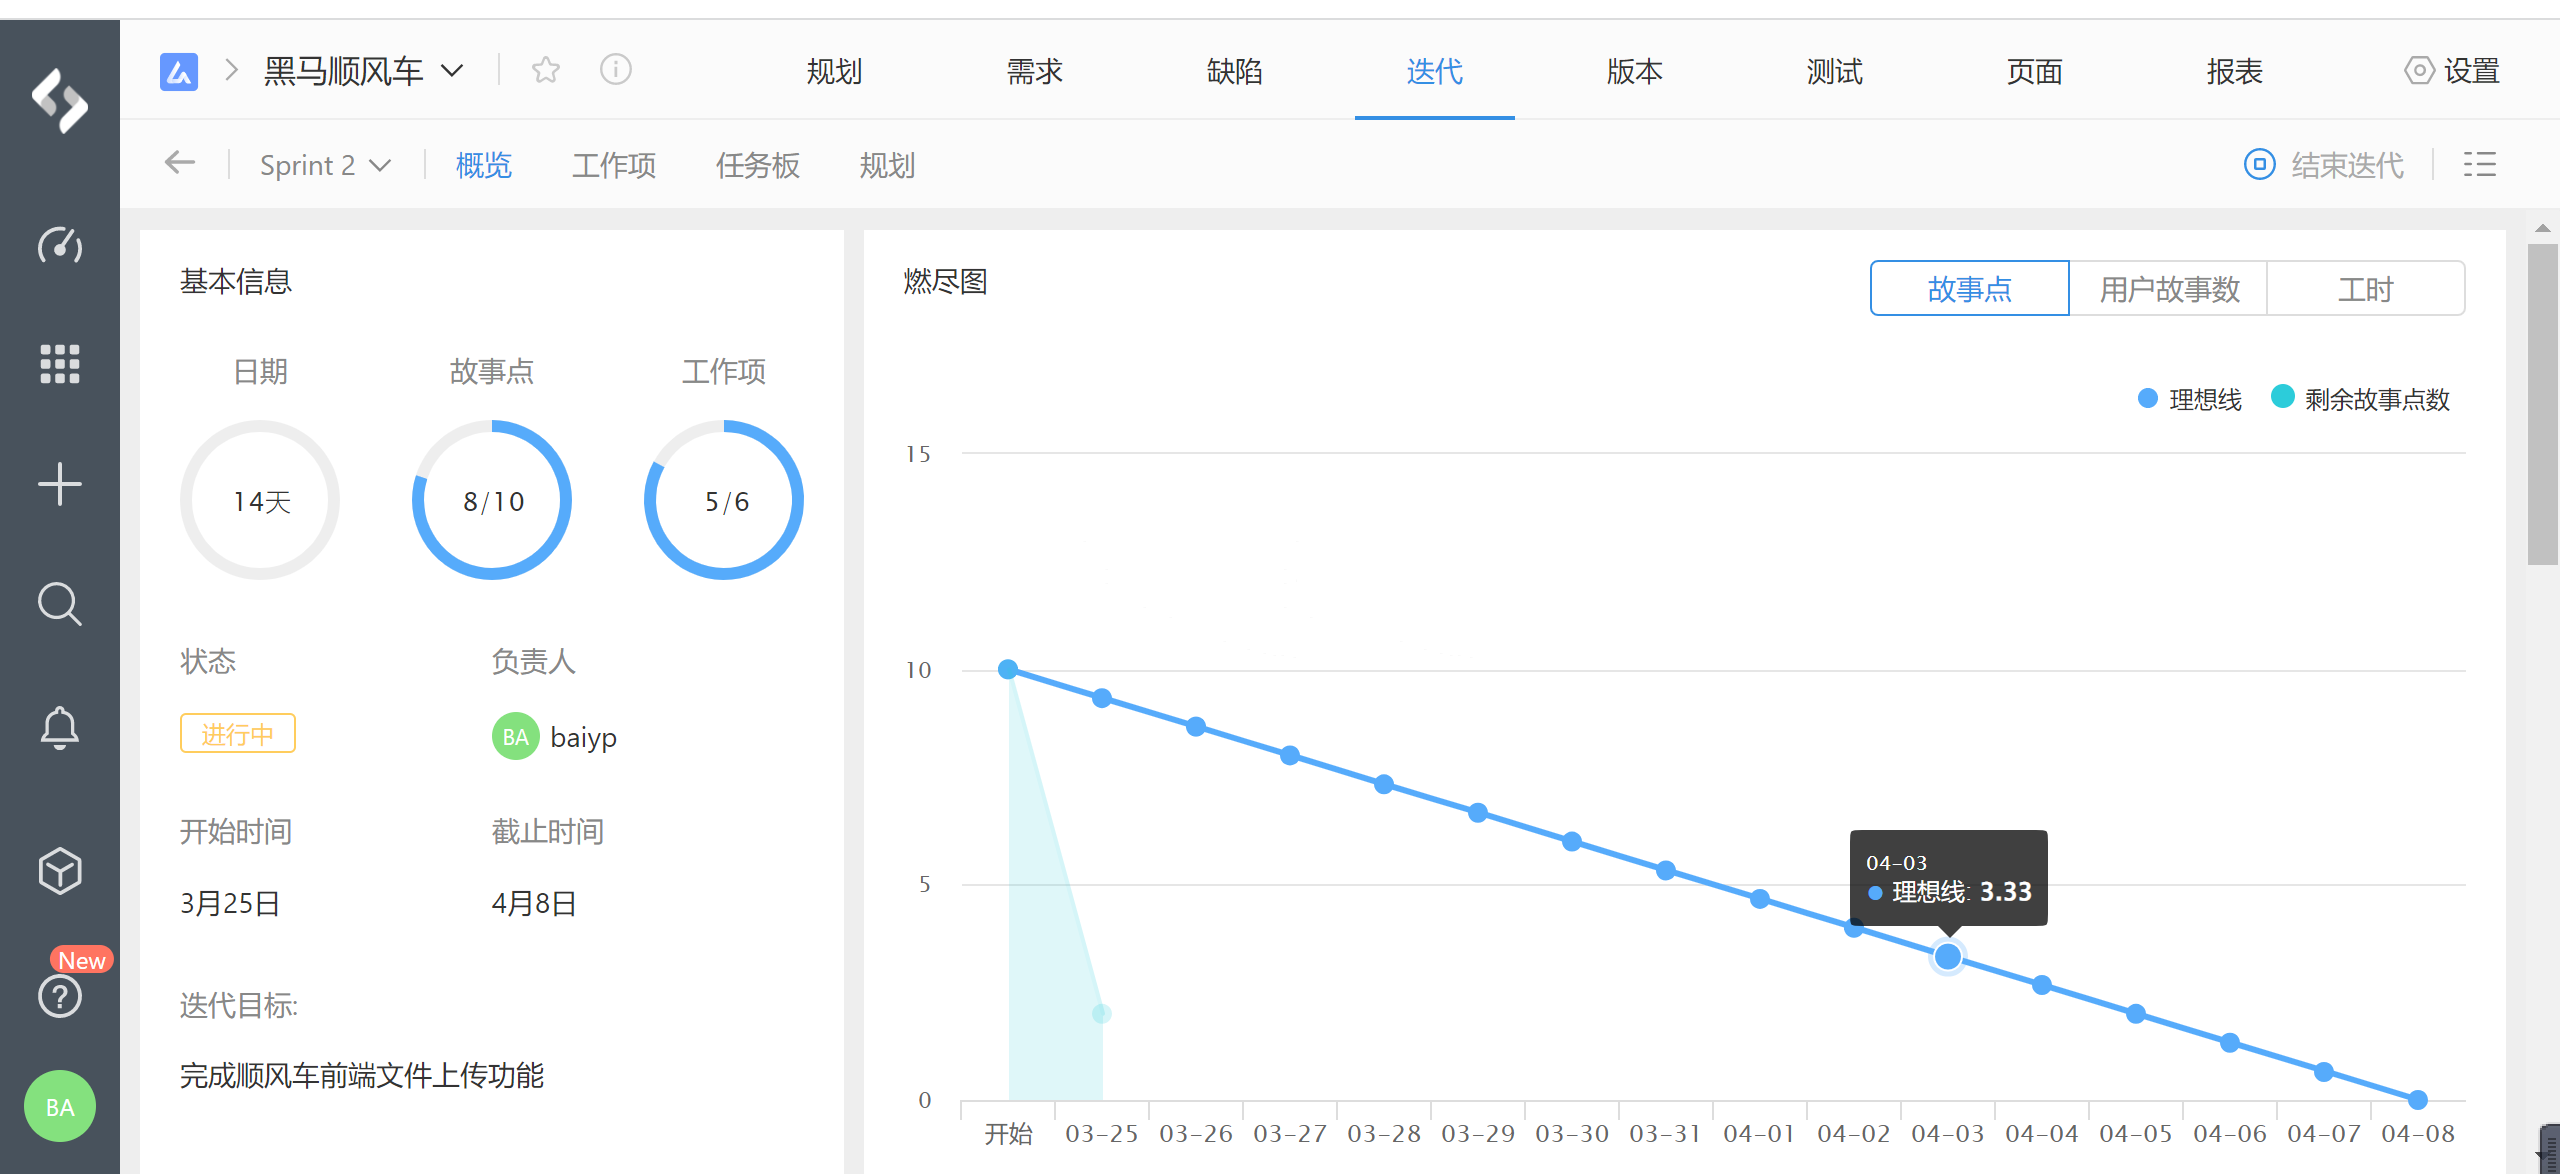Click the plus create icon in sidebar
This screenshot has height=1174, width=2560.
click(60, 484)
